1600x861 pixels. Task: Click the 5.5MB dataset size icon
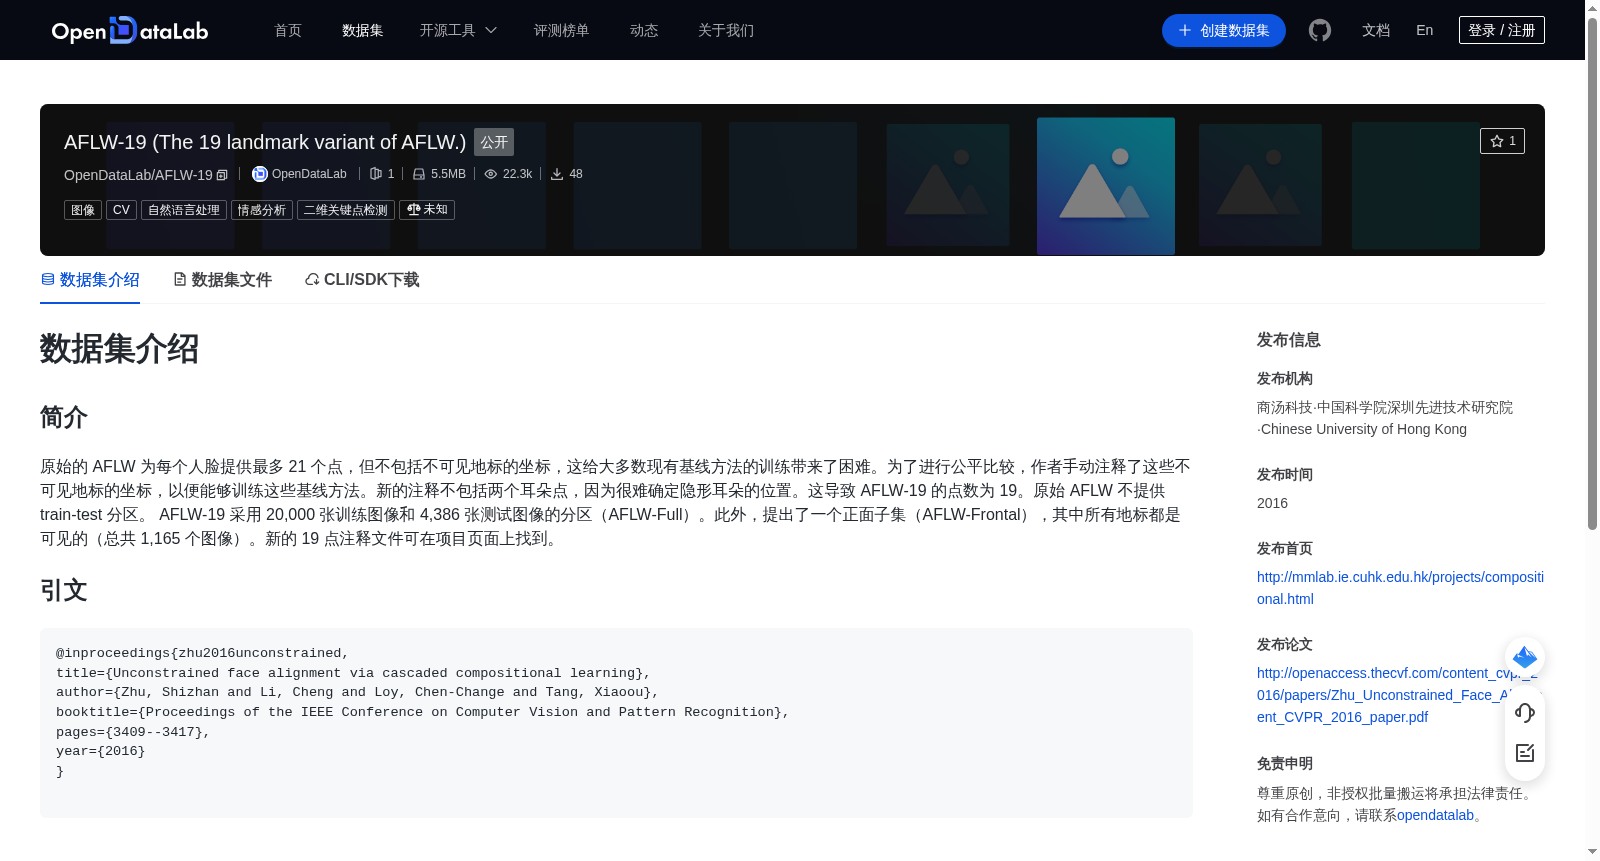[x=419, y=174]
